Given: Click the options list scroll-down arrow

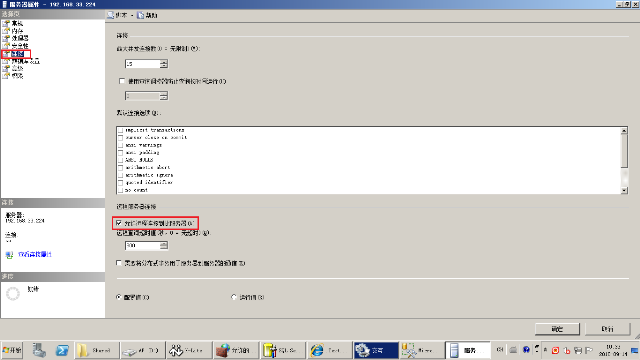Looking at the screenshot, I should pos(624,190).
